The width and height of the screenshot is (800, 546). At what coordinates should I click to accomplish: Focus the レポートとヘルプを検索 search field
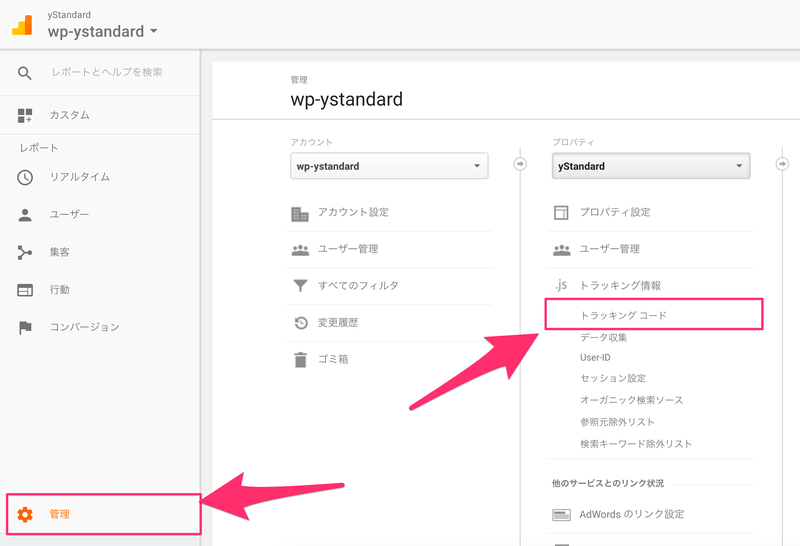(107, 72)
